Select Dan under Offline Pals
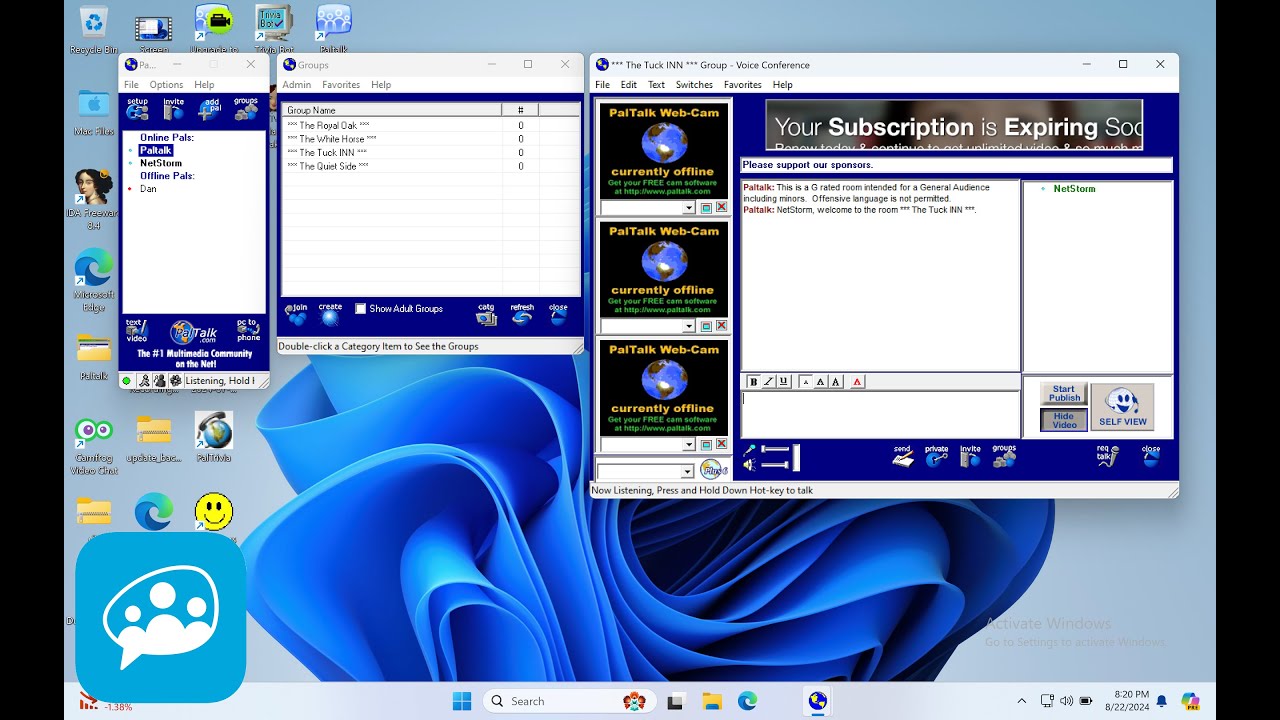Viewport: 1280px width, 720px height. (148, 188)
